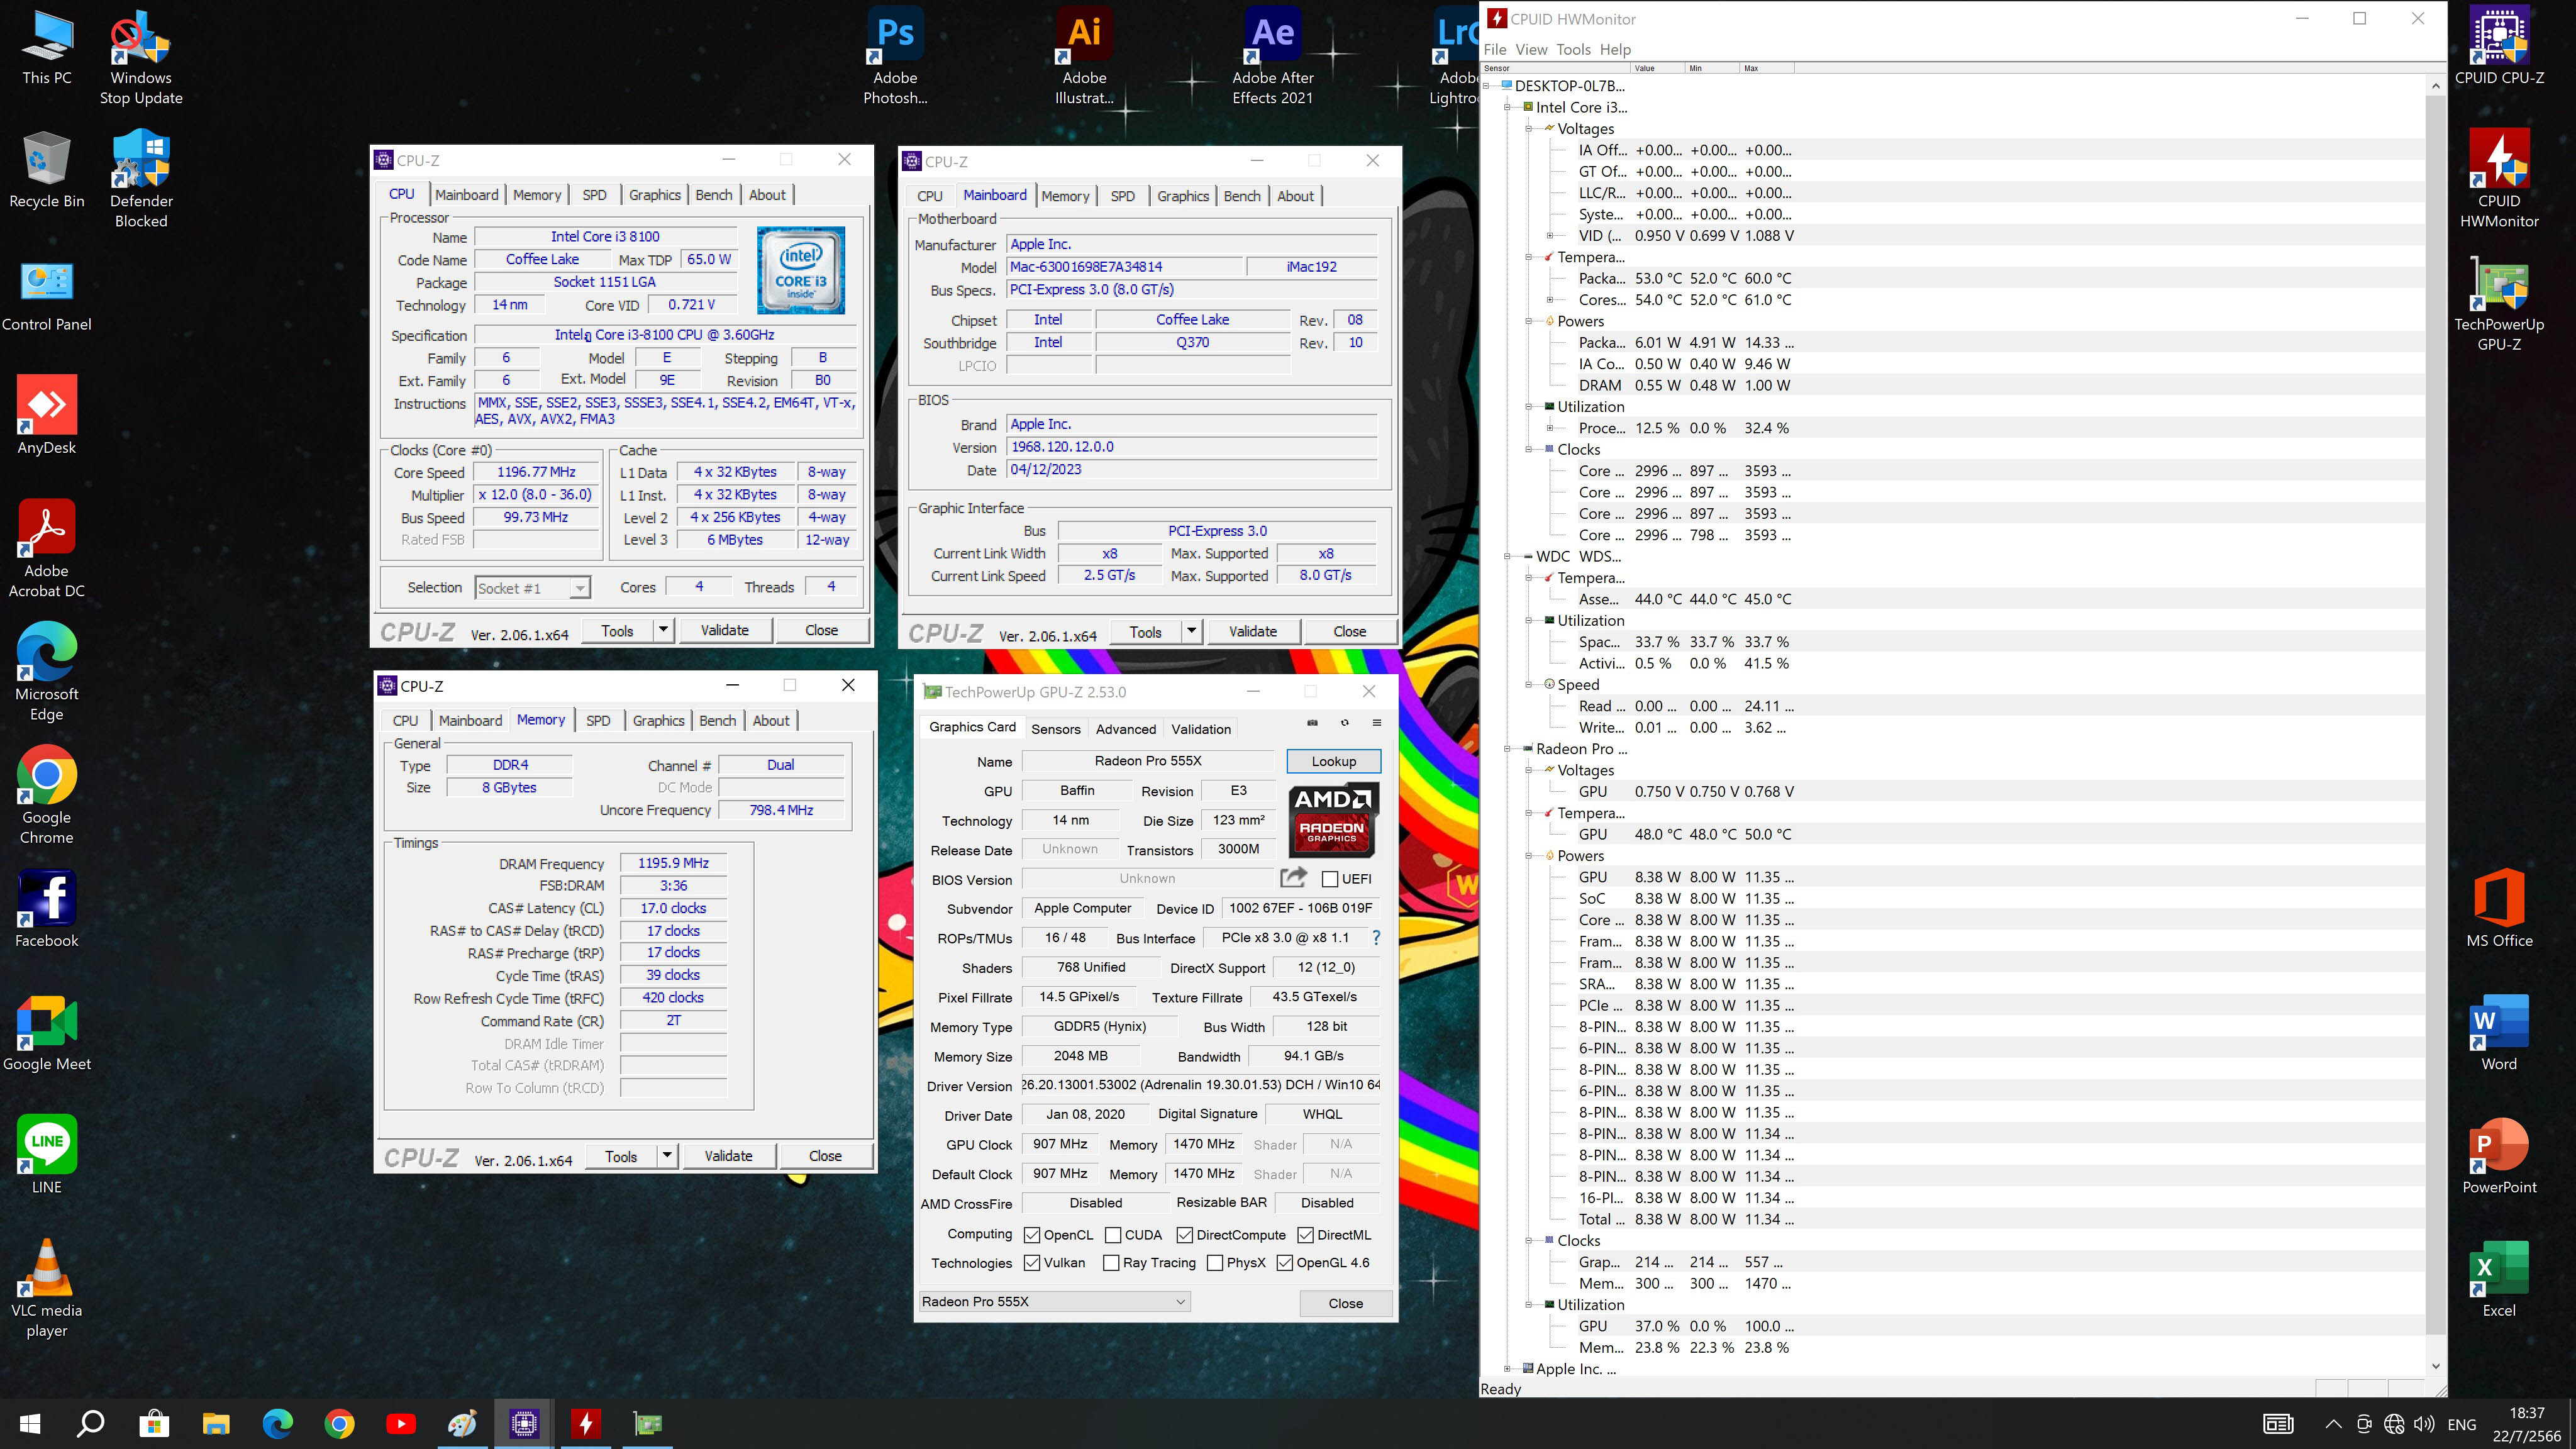The width and height of the screenshot is (2576, 1449).
Task: Toggle the Ray Tracing checkbox
Action: point(1111,1263)
